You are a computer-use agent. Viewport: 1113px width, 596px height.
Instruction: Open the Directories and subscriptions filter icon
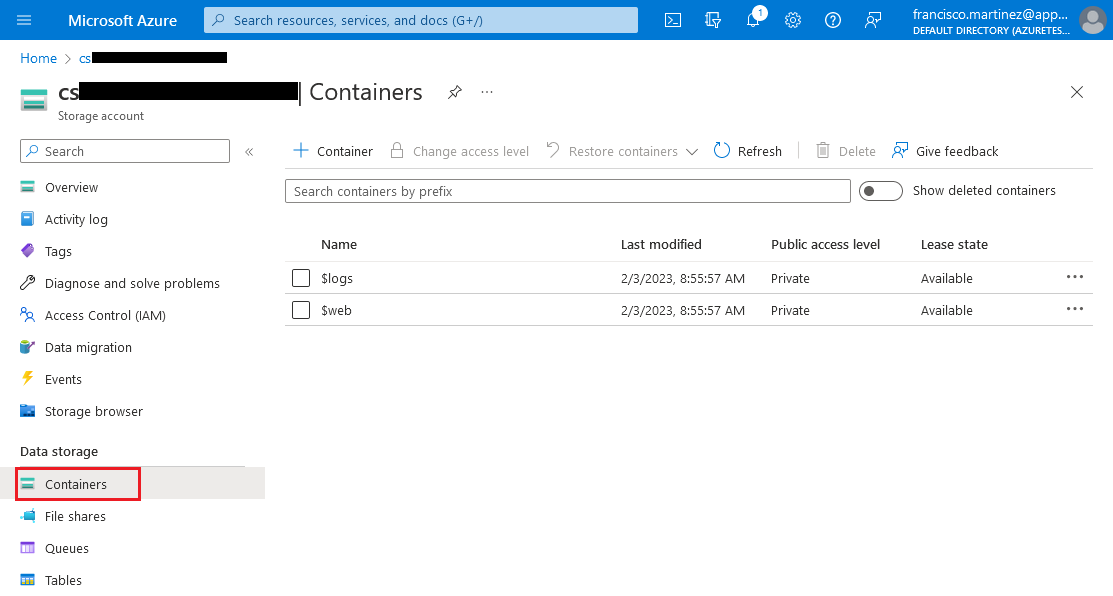click(713, 20)
